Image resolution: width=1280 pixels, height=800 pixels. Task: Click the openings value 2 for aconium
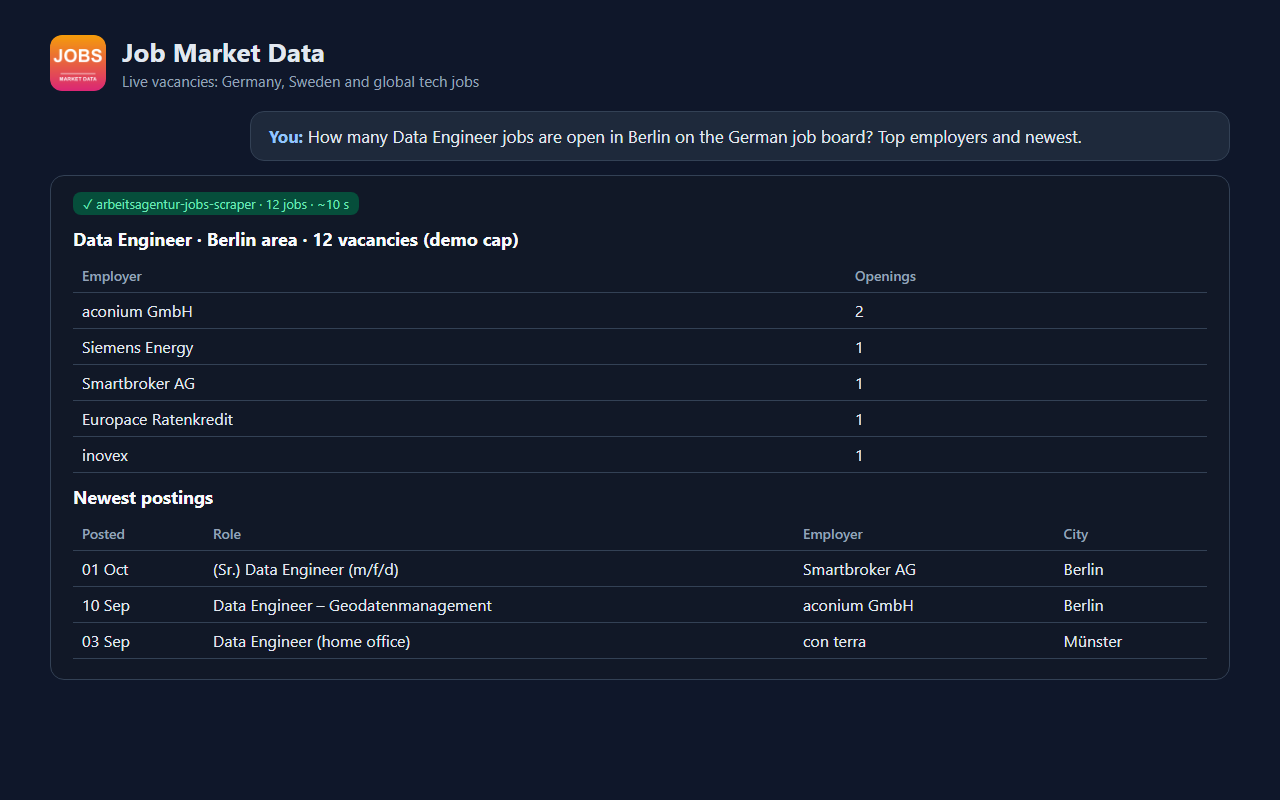tap(859, 311)
